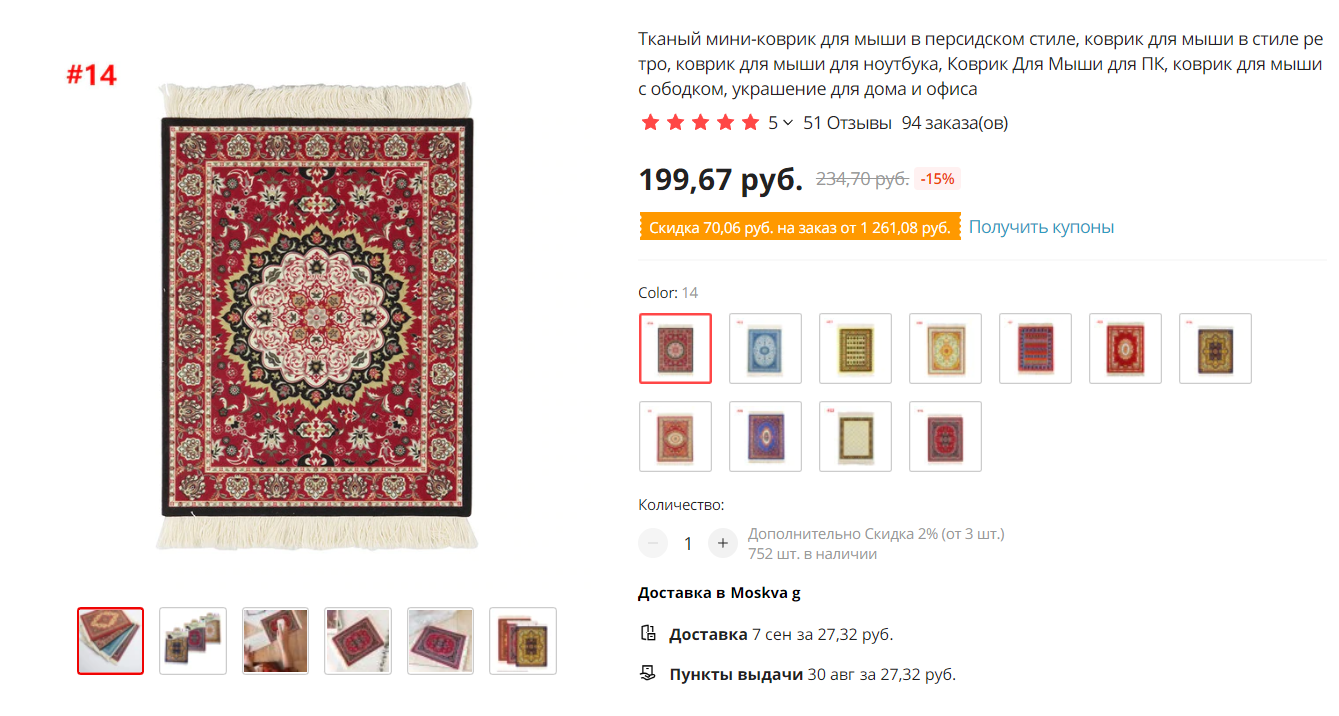View thumbnail of three packaged rug mousepads
Screen dimensions: 1339x716
click(193, 641)
